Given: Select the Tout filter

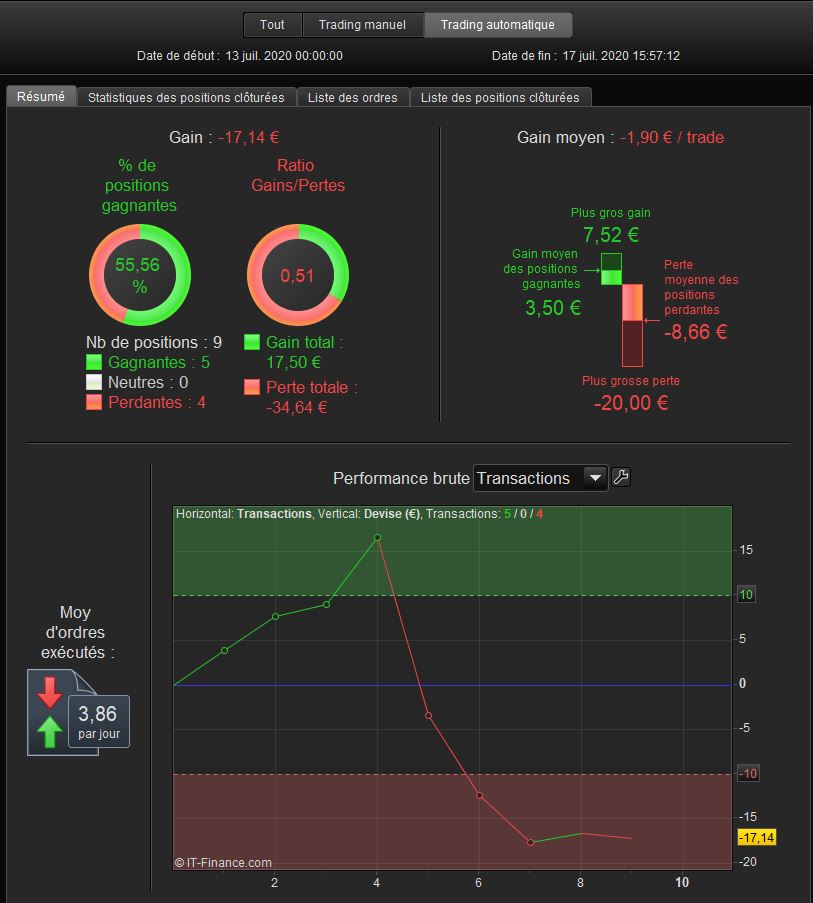Looking at the screenshot, I should click(272, 25).
